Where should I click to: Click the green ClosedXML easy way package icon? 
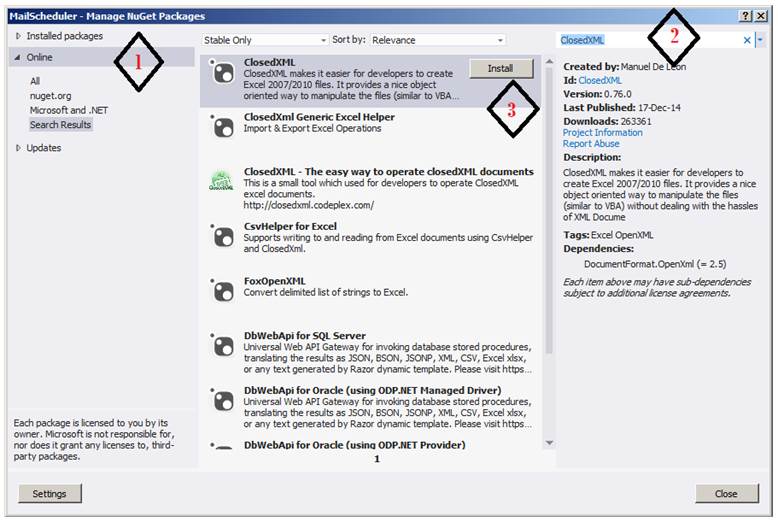[x=221, y=181]
